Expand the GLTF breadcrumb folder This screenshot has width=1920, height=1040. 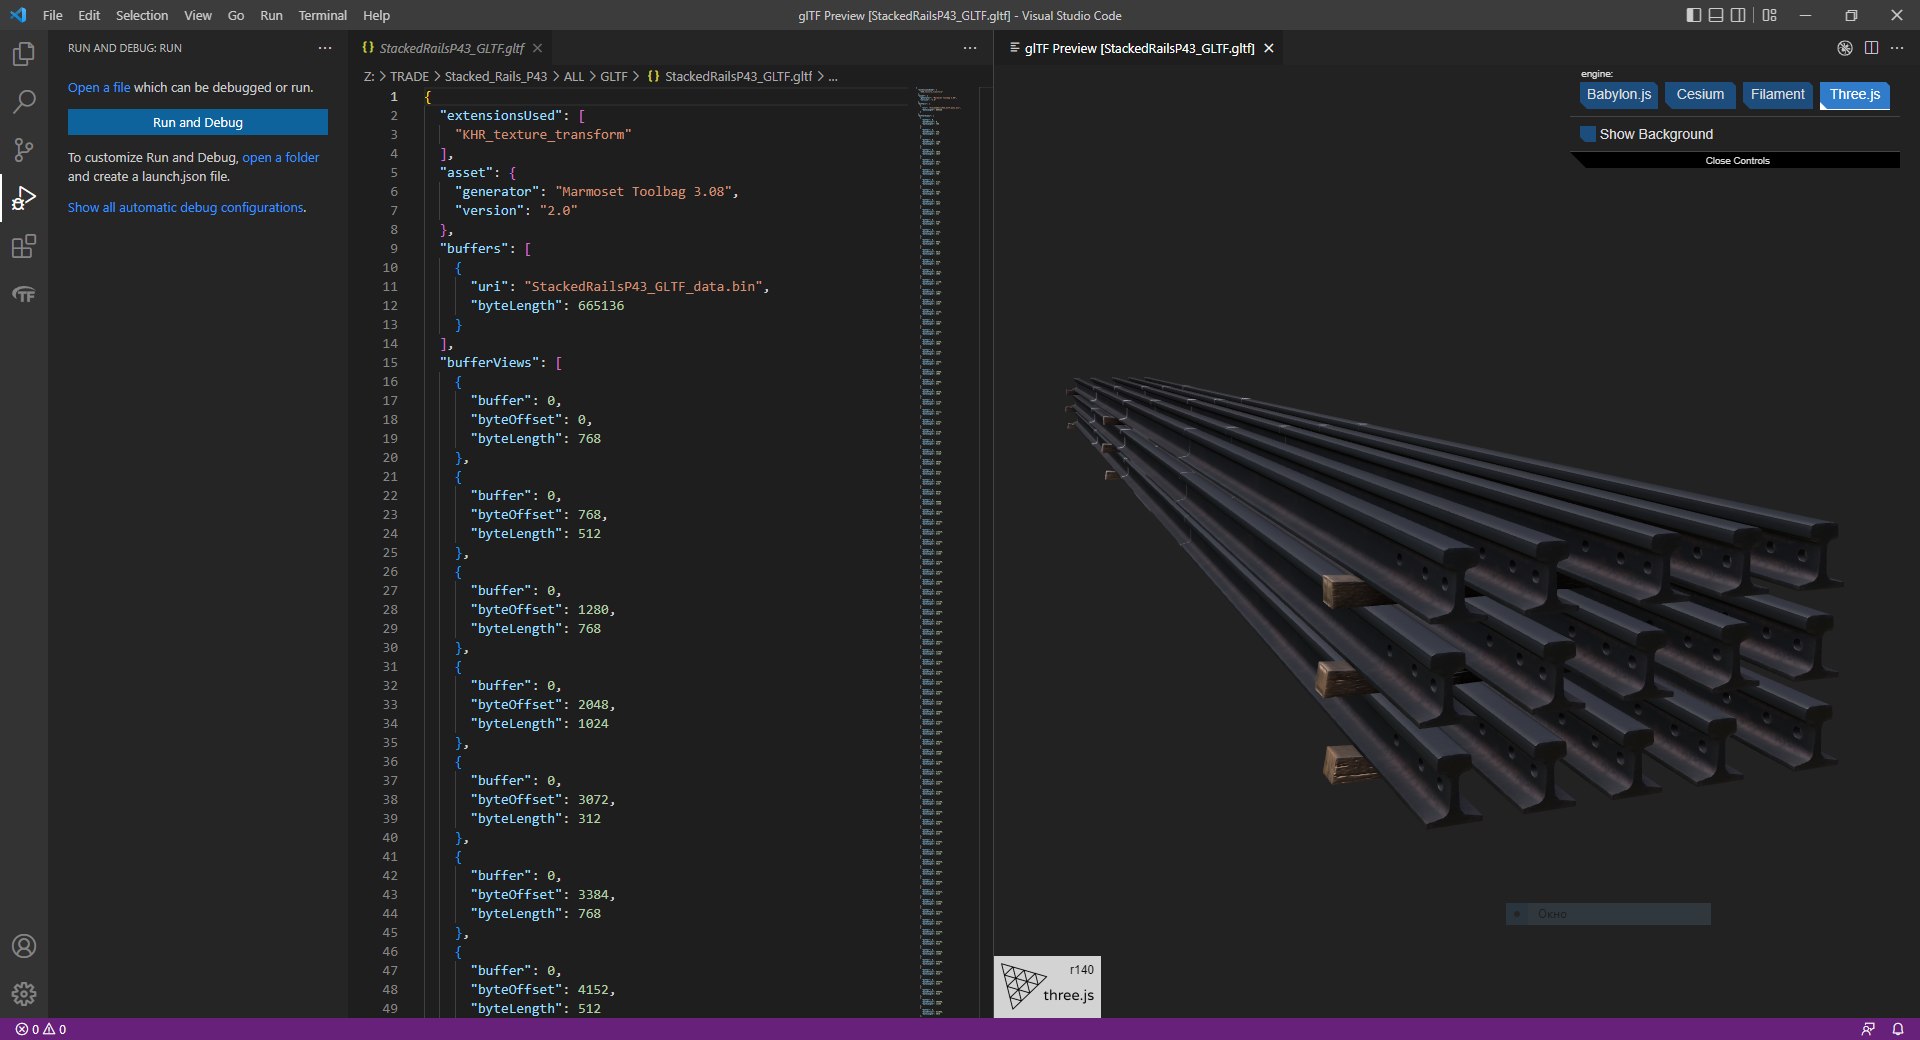tap(614, 76)
